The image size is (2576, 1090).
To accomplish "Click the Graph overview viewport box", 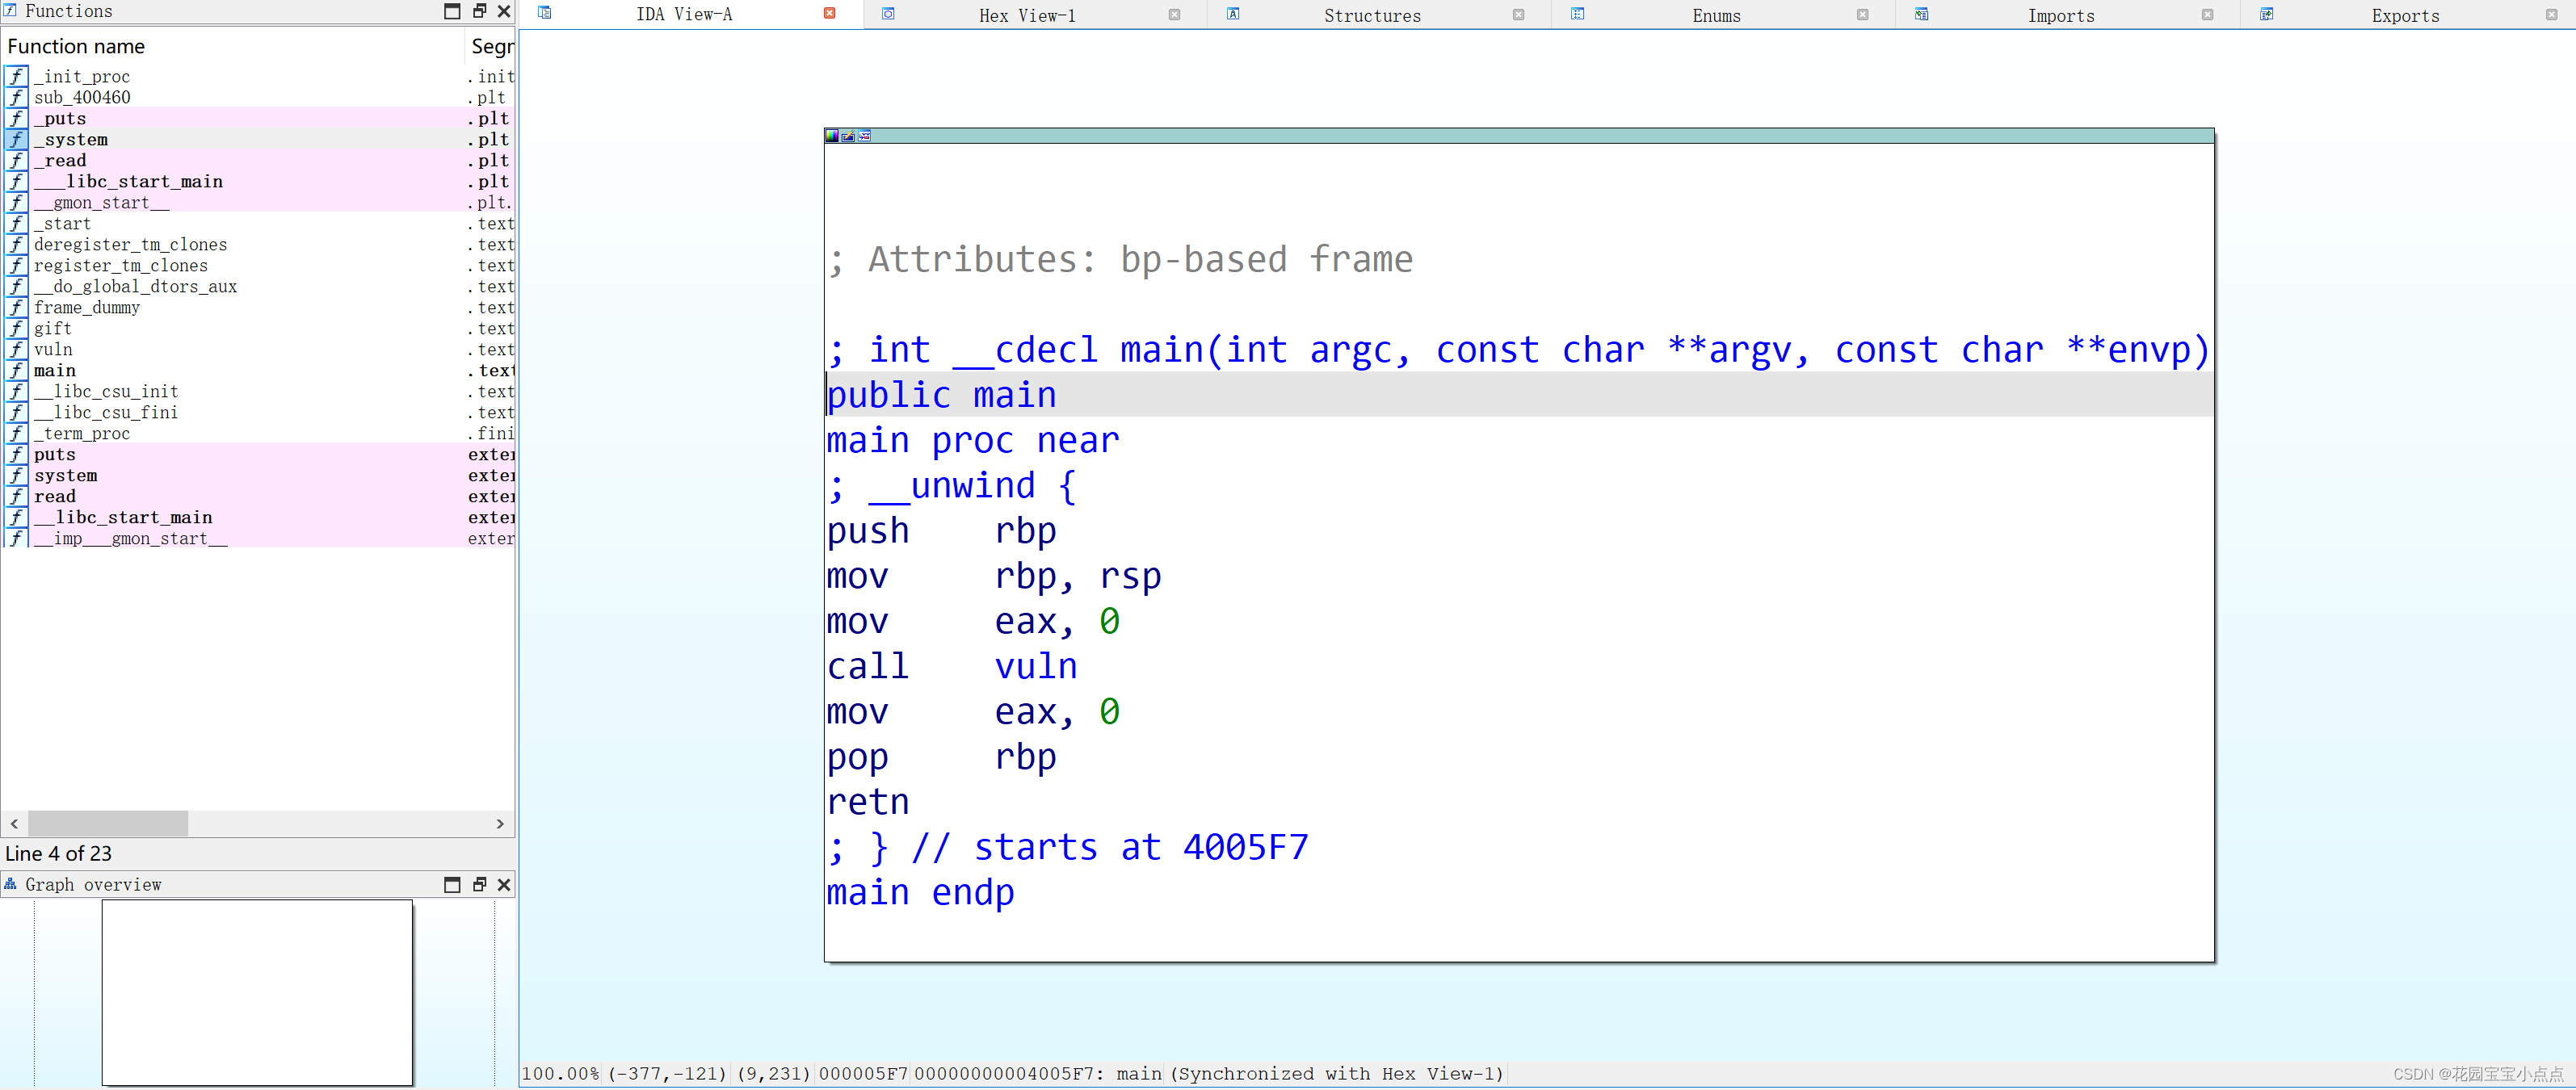I will click(257, 992).
